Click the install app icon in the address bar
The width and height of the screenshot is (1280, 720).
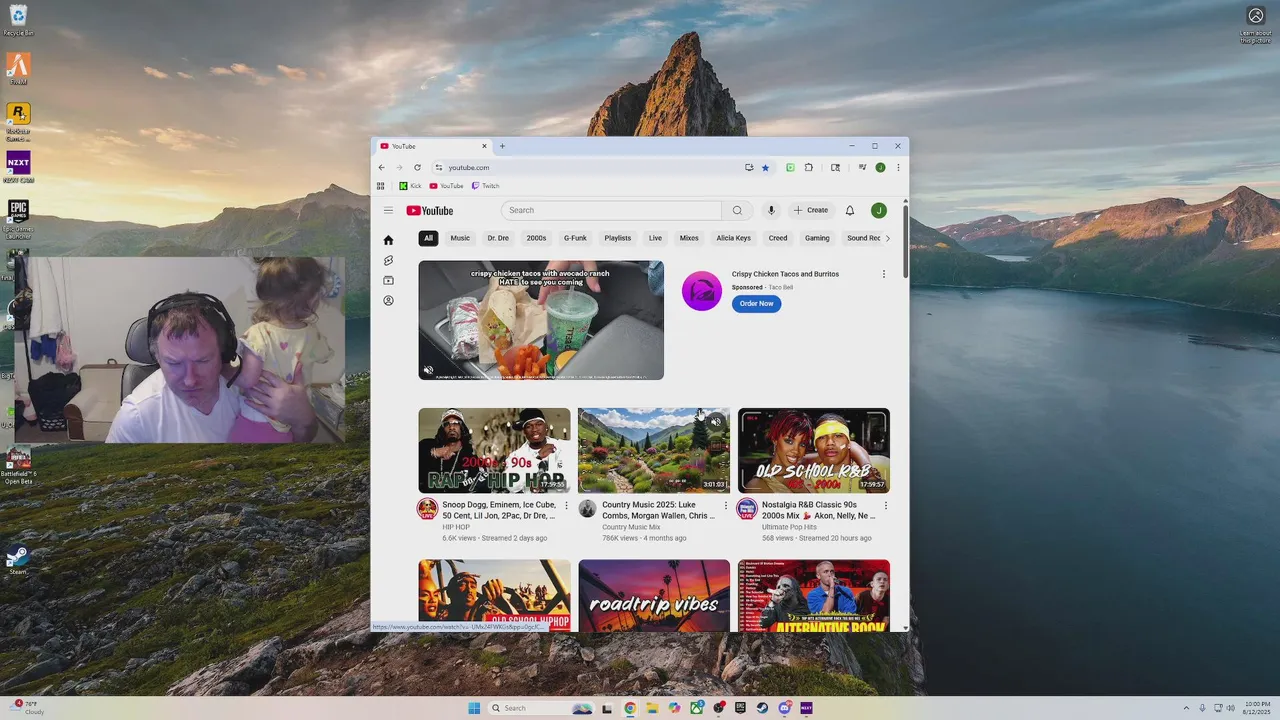tap(749, 167)
